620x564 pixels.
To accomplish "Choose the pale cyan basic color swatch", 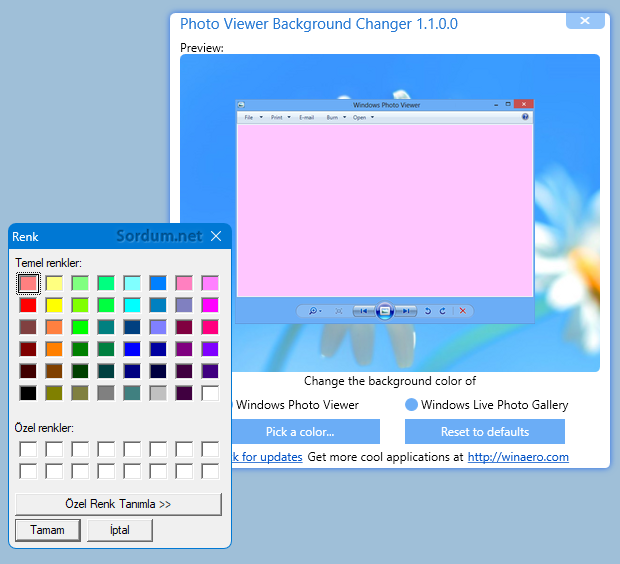I will pos(132,283).
